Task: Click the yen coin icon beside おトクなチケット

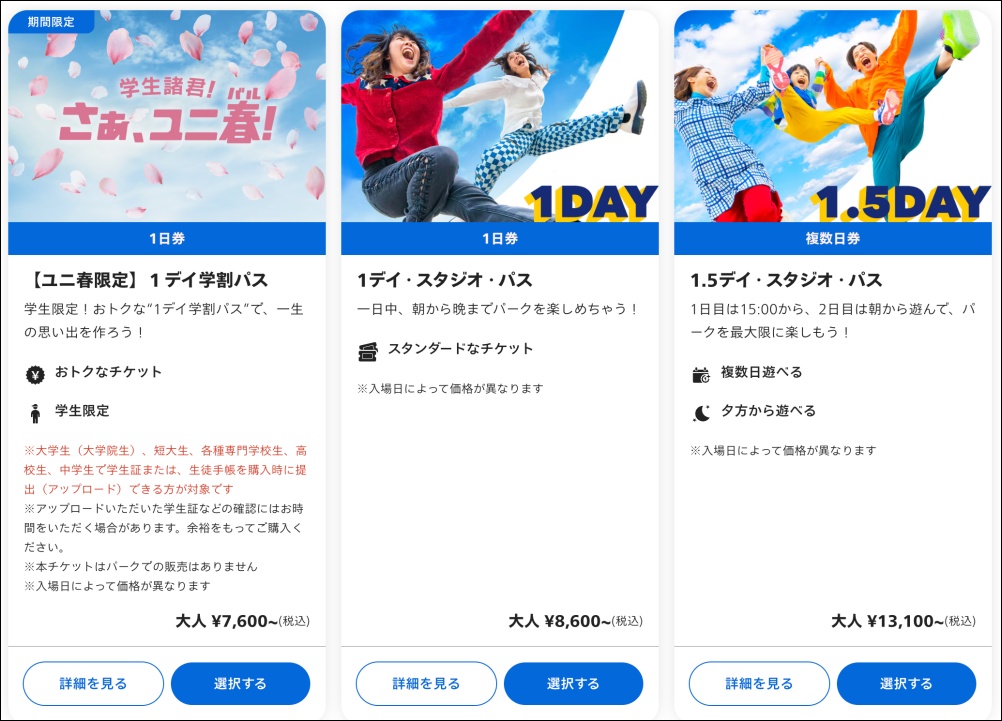Action: click(35, 375)
